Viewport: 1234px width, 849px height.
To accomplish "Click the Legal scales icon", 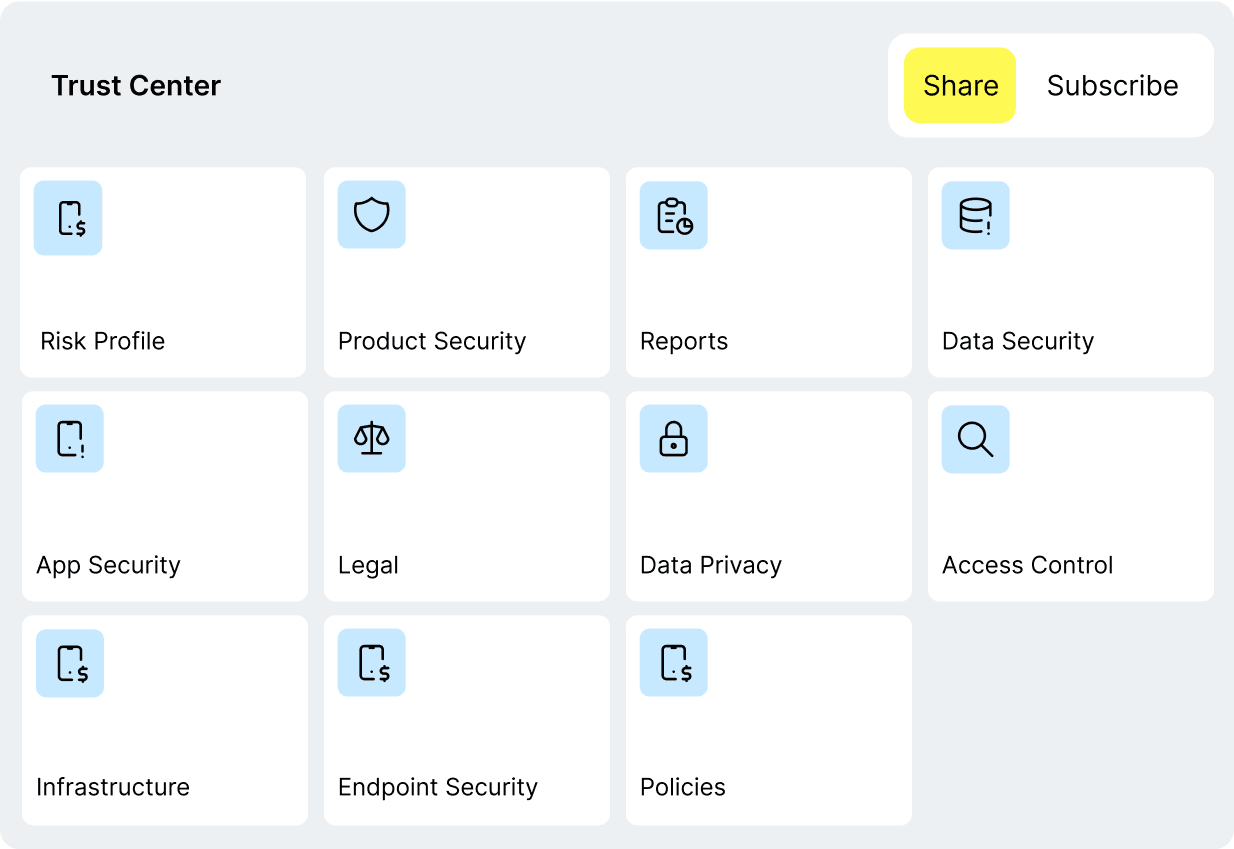I will click(x=371, y=438).
